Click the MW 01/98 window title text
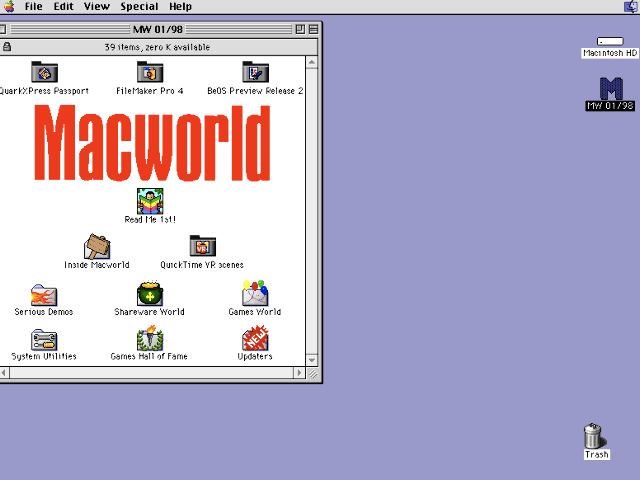The width and height of the screenshot is (640, 480). 158,29
